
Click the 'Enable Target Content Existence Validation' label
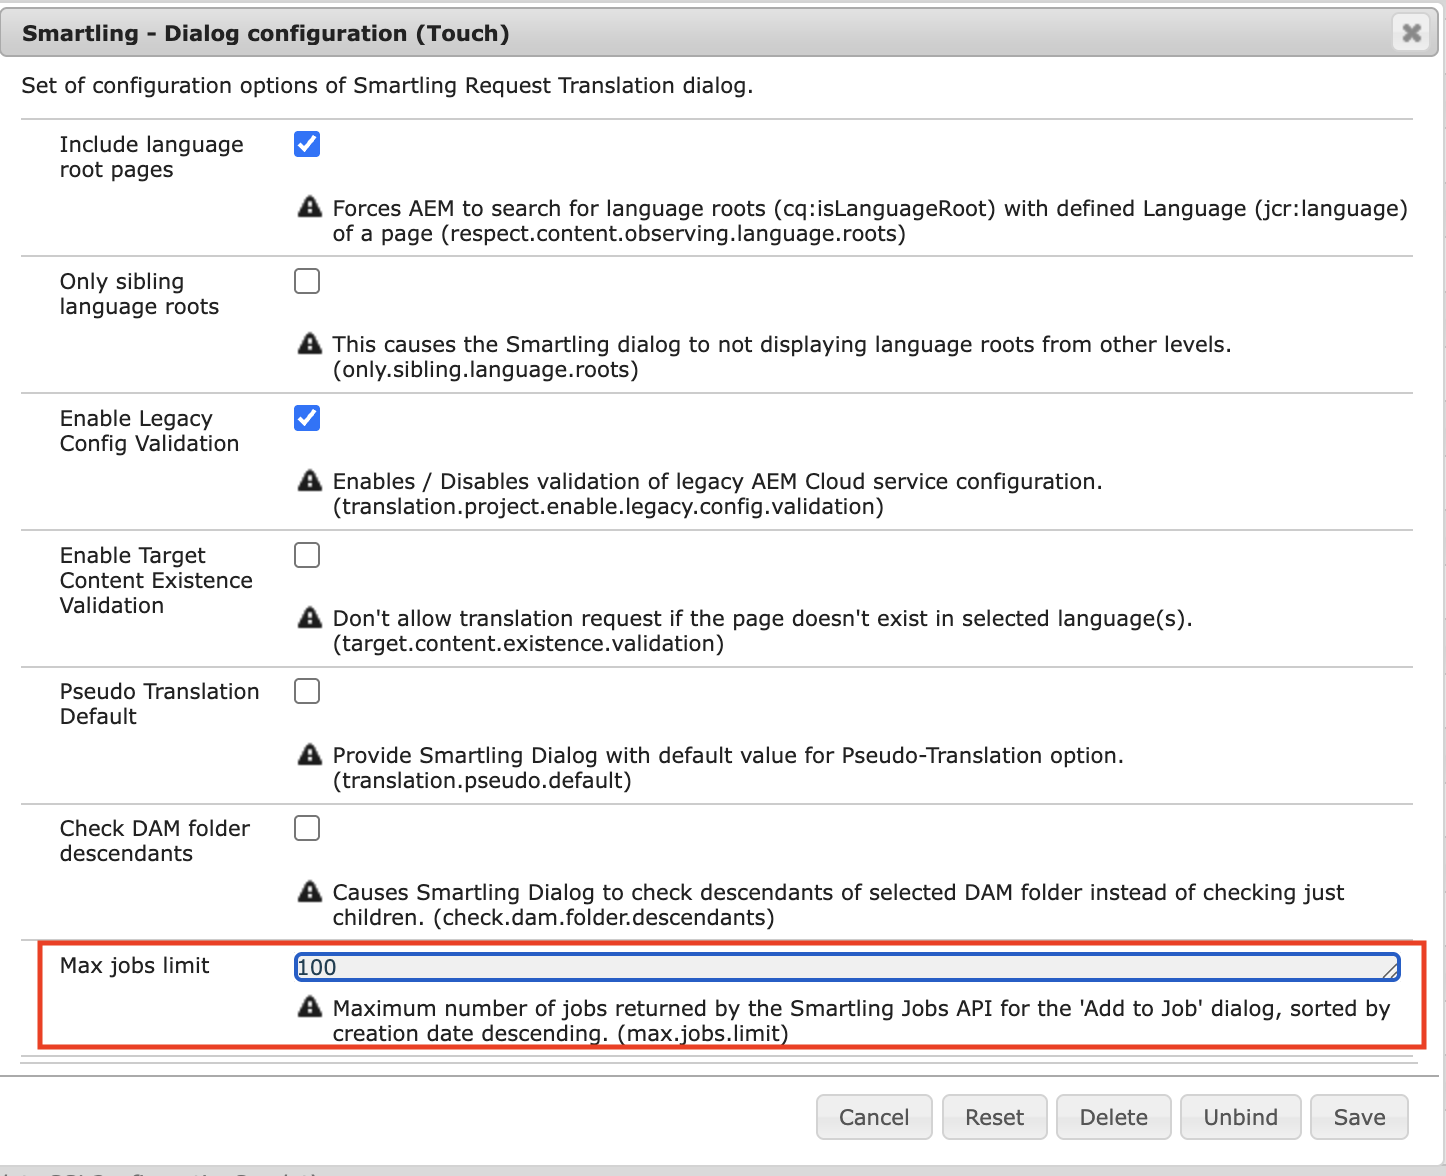point(156,580)
